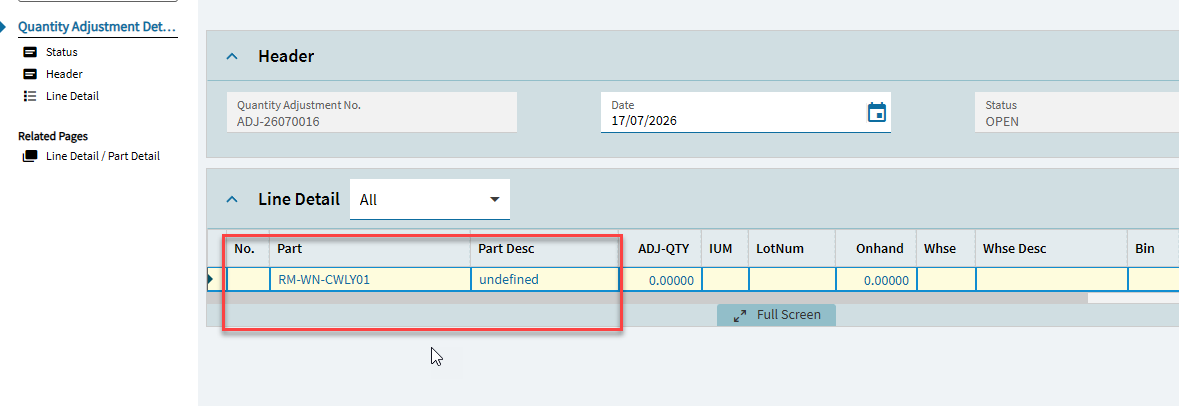The height and width of the screenshot is (406, 1179).
Task: Open Line Detail / Part Detail related page
Action: tap(103, 156)
